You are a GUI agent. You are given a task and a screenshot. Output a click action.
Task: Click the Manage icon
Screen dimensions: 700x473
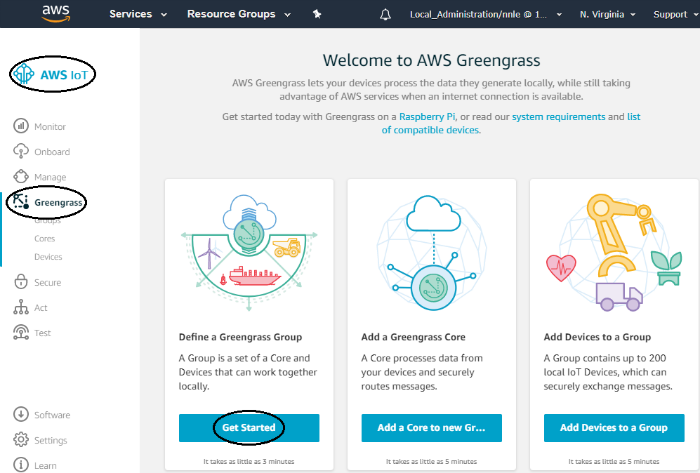21,177
